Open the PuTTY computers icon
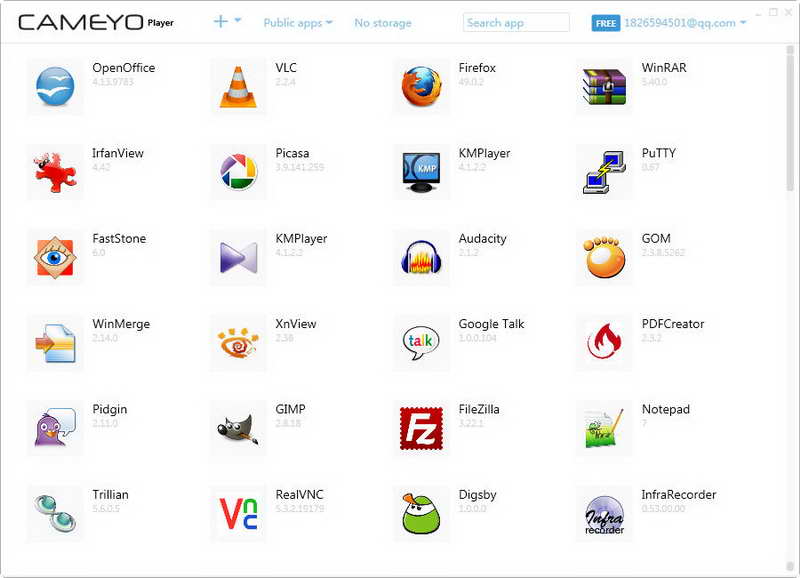This screenshot has height=578, width=800. coord(604,172)
